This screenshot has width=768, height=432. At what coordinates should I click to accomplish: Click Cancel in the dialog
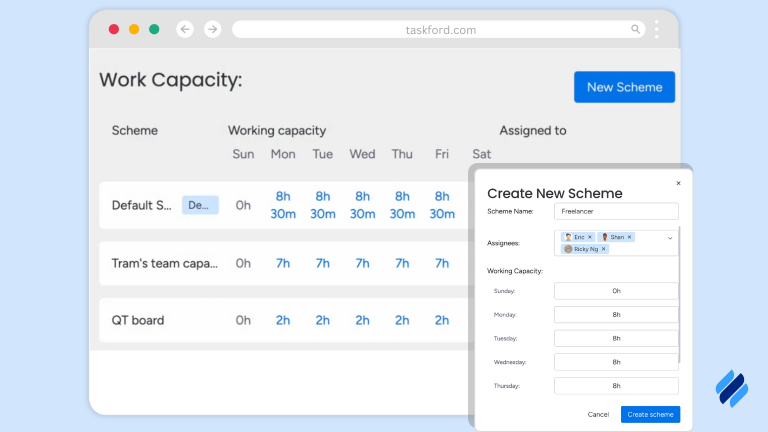(x=598, y=414)
